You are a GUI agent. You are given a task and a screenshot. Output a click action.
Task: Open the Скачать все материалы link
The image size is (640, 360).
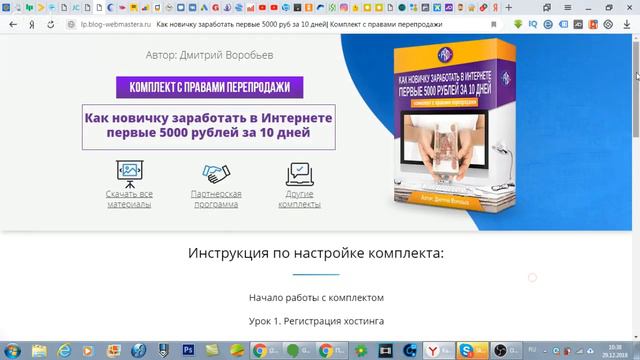129,199
